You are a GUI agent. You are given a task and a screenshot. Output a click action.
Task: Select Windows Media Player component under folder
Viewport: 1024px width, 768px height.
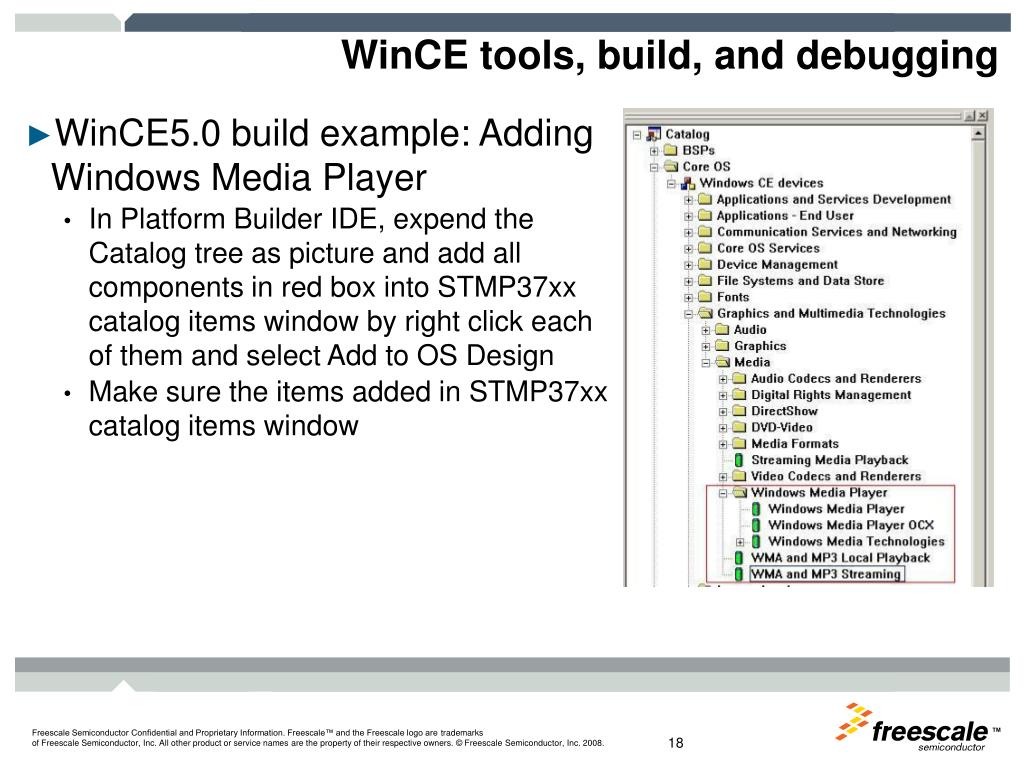click(x=836, y=509)
